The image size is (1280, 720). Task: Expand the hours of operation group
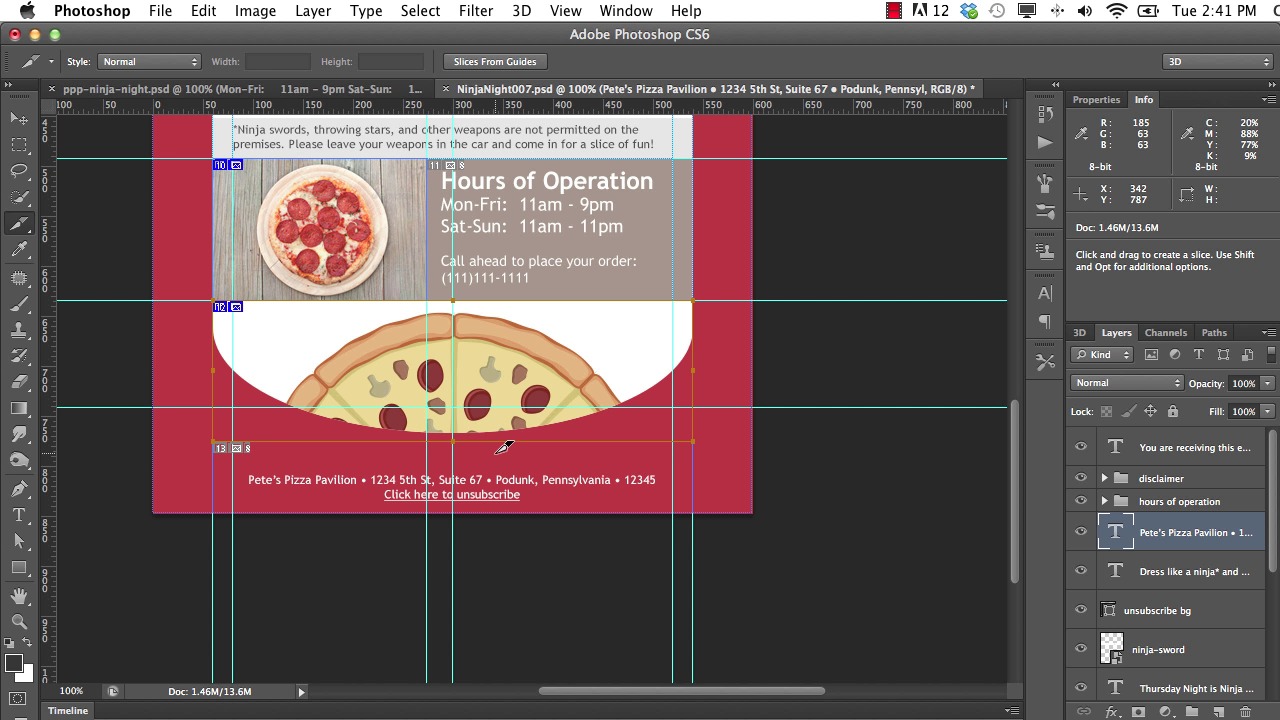pyautogui.click(x=1104, y=501)
